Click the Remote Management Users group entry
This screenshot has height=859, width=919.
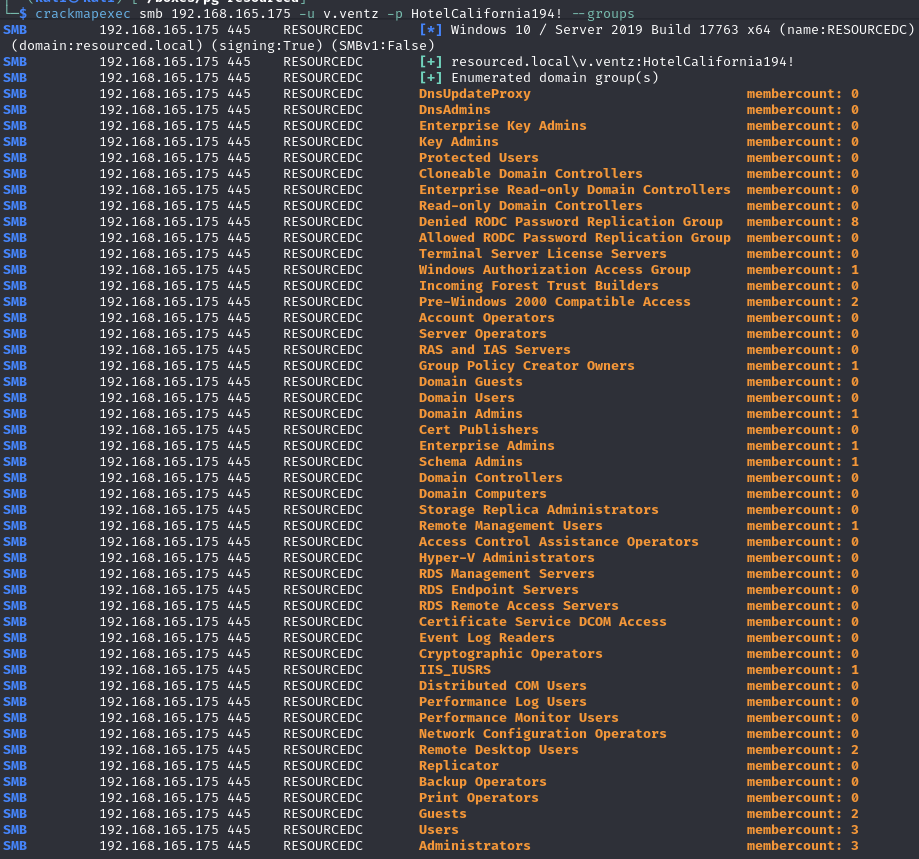coord(510,526)
